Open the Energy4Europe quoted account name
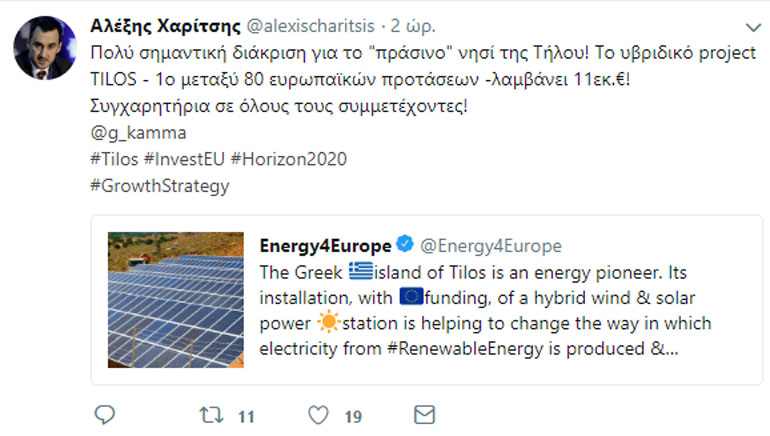770x436 pixels. coord(325,246)
